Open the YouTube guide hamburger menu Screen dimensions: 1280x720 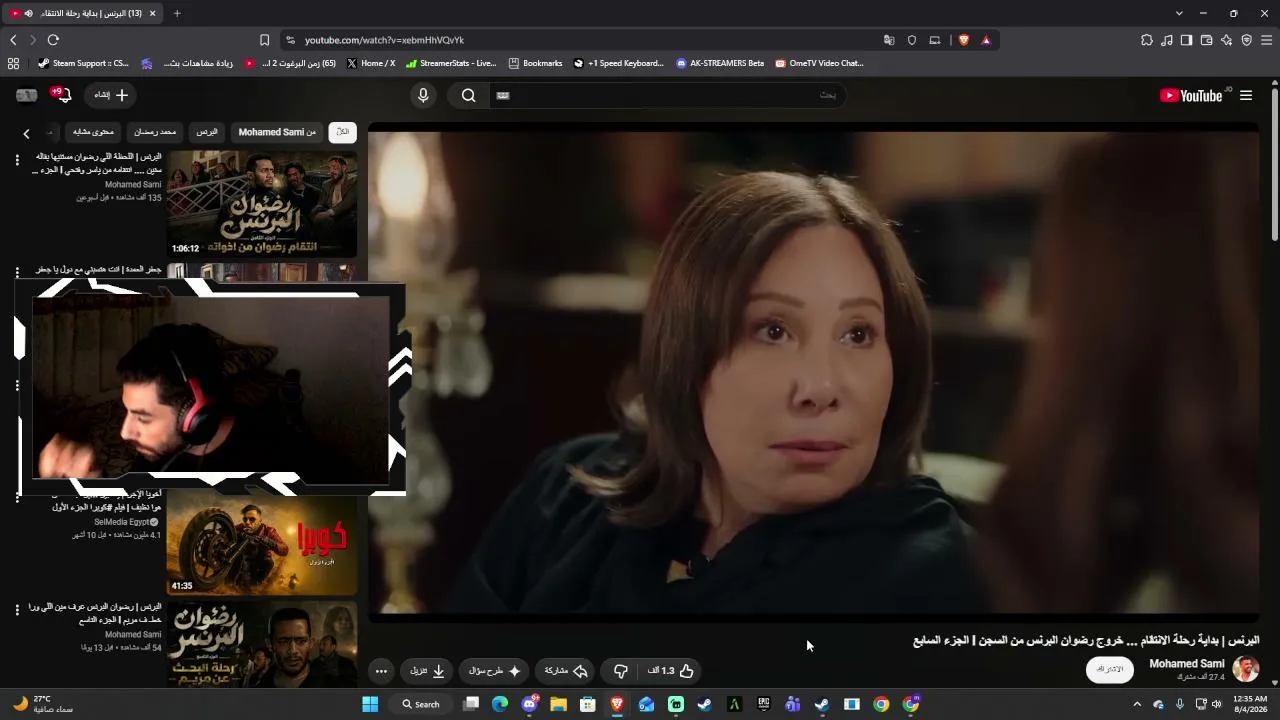[1246, 95]
